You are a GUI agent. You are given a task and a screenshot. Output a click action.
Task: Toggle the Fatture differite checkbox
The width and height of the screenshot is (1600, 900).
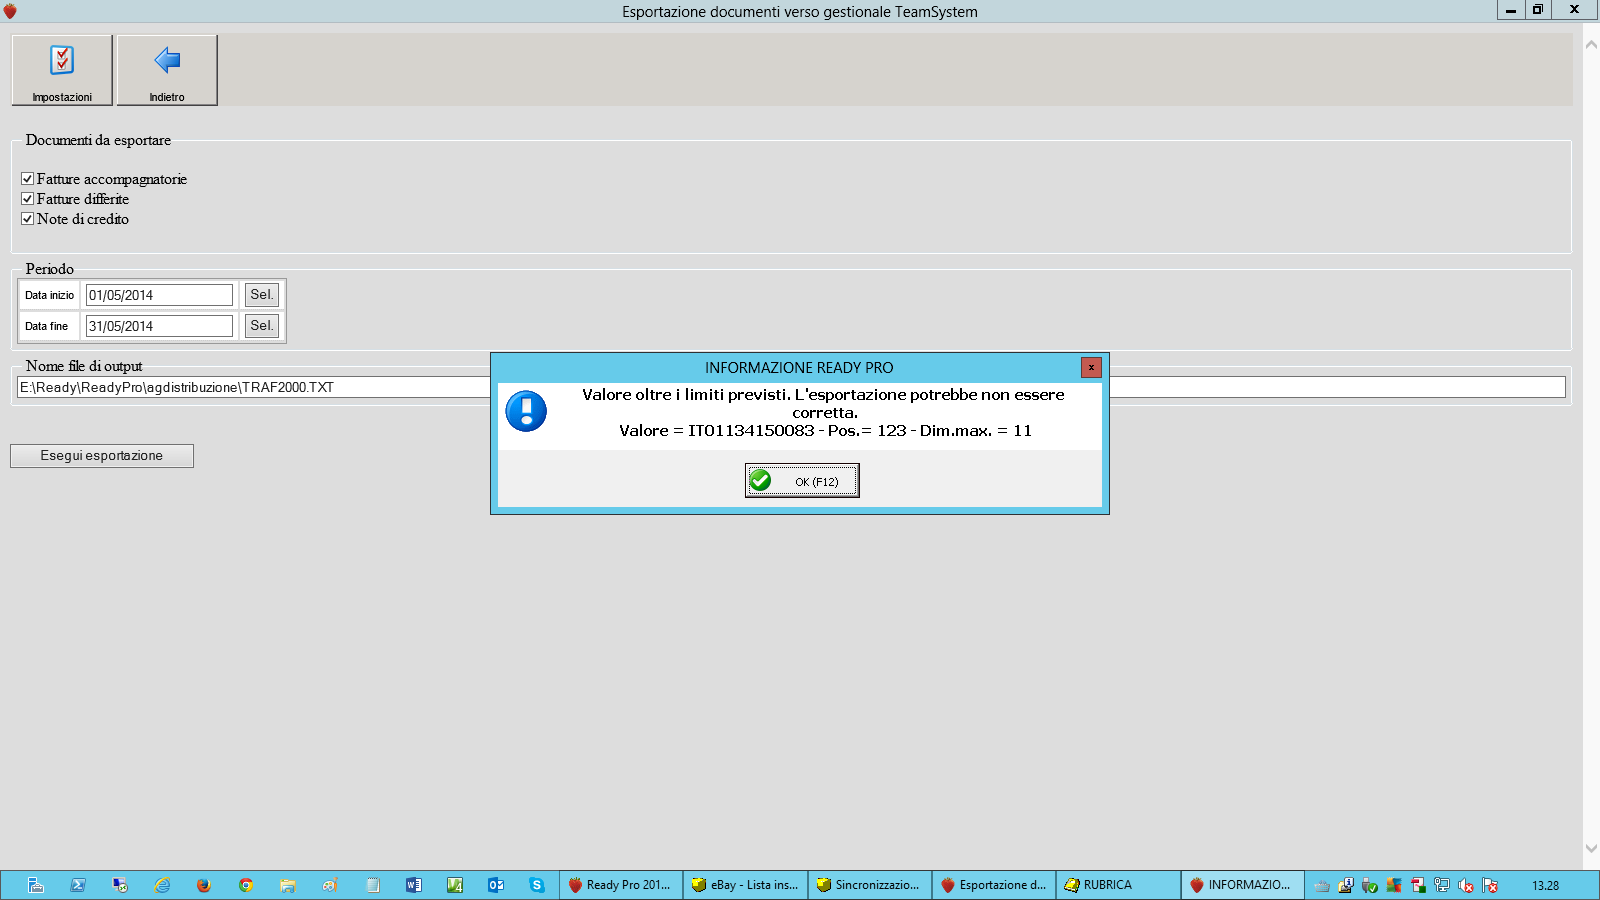(28, 199)
